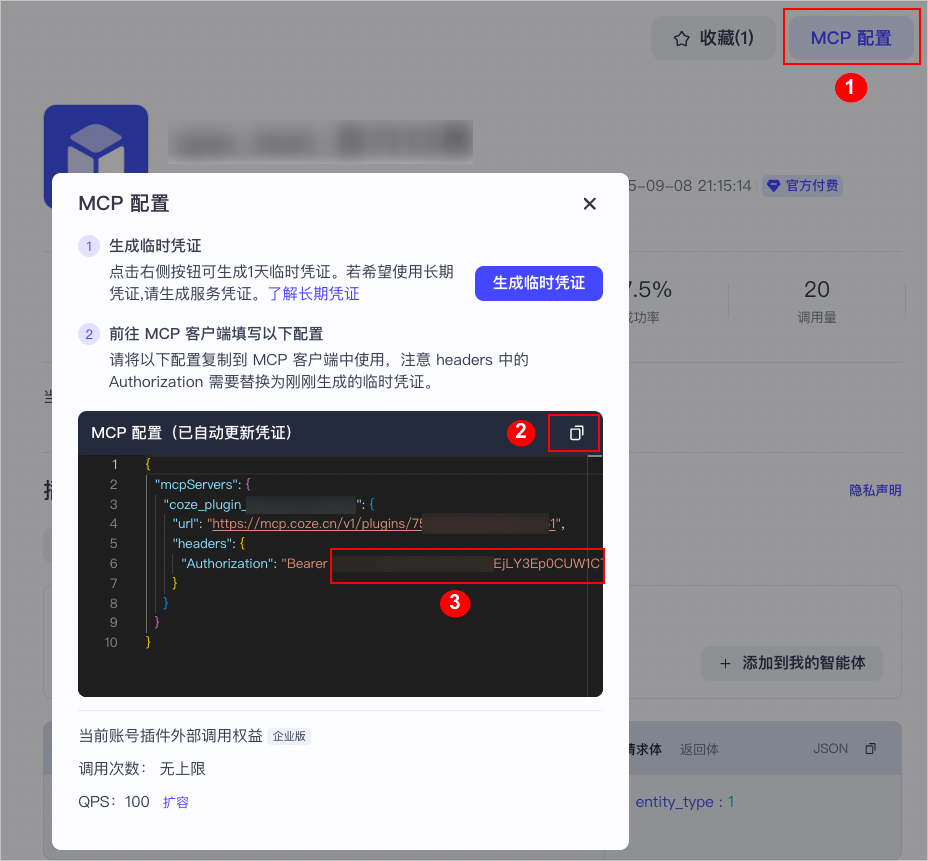Click the MCP 配置 button at top right
Viewport: 928px width, 861px height.
pyautogui.click(x=850, y=38)
